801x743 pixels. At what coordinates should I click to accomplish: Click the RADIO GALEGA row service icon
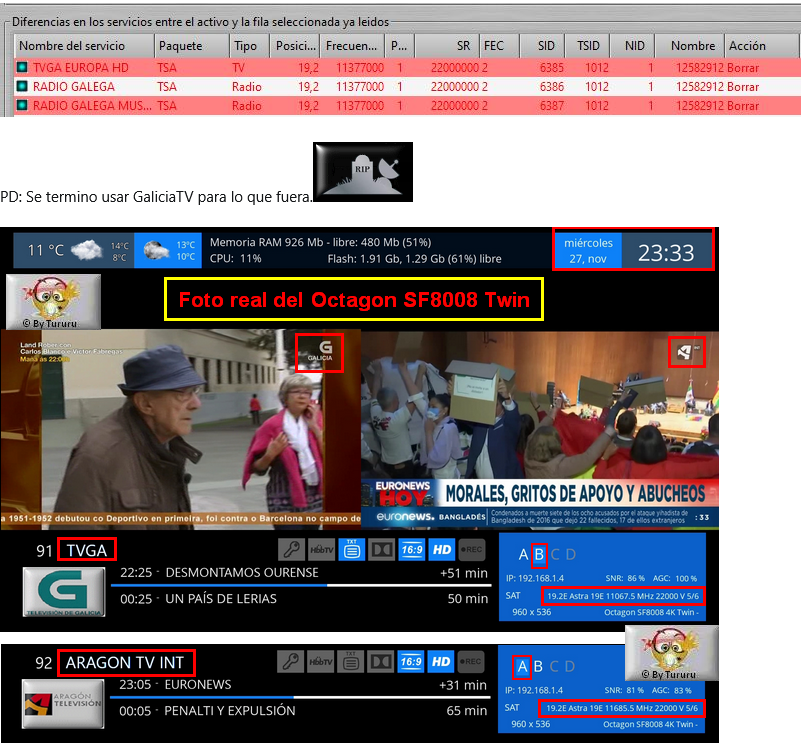coord(22,86)
